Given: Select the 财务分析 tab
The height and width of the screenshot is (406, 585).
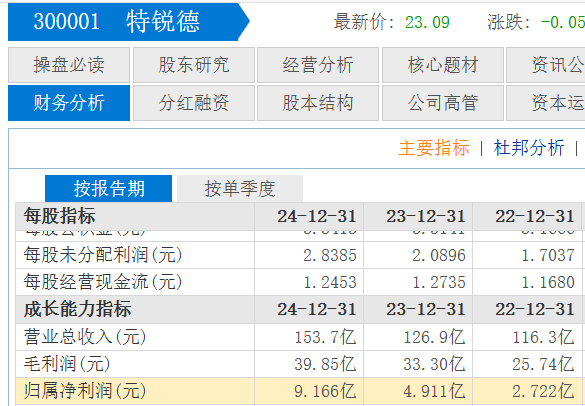Looking at the screenshot, I should [69, 103].
